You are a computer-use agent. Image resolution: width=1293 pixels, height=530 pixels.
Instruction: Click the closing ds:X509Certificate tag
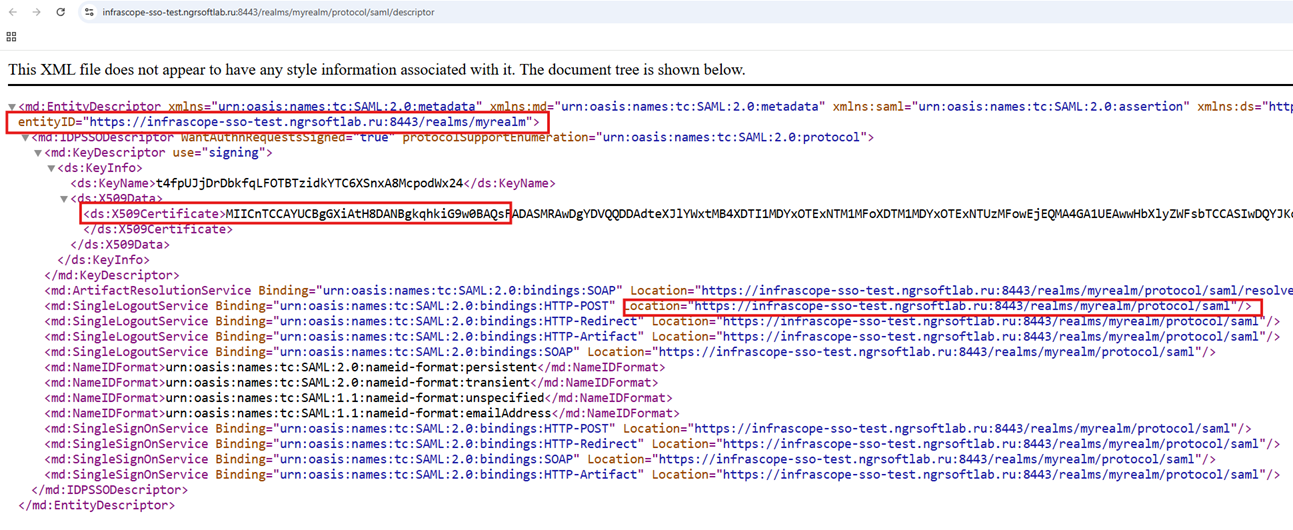157,229
